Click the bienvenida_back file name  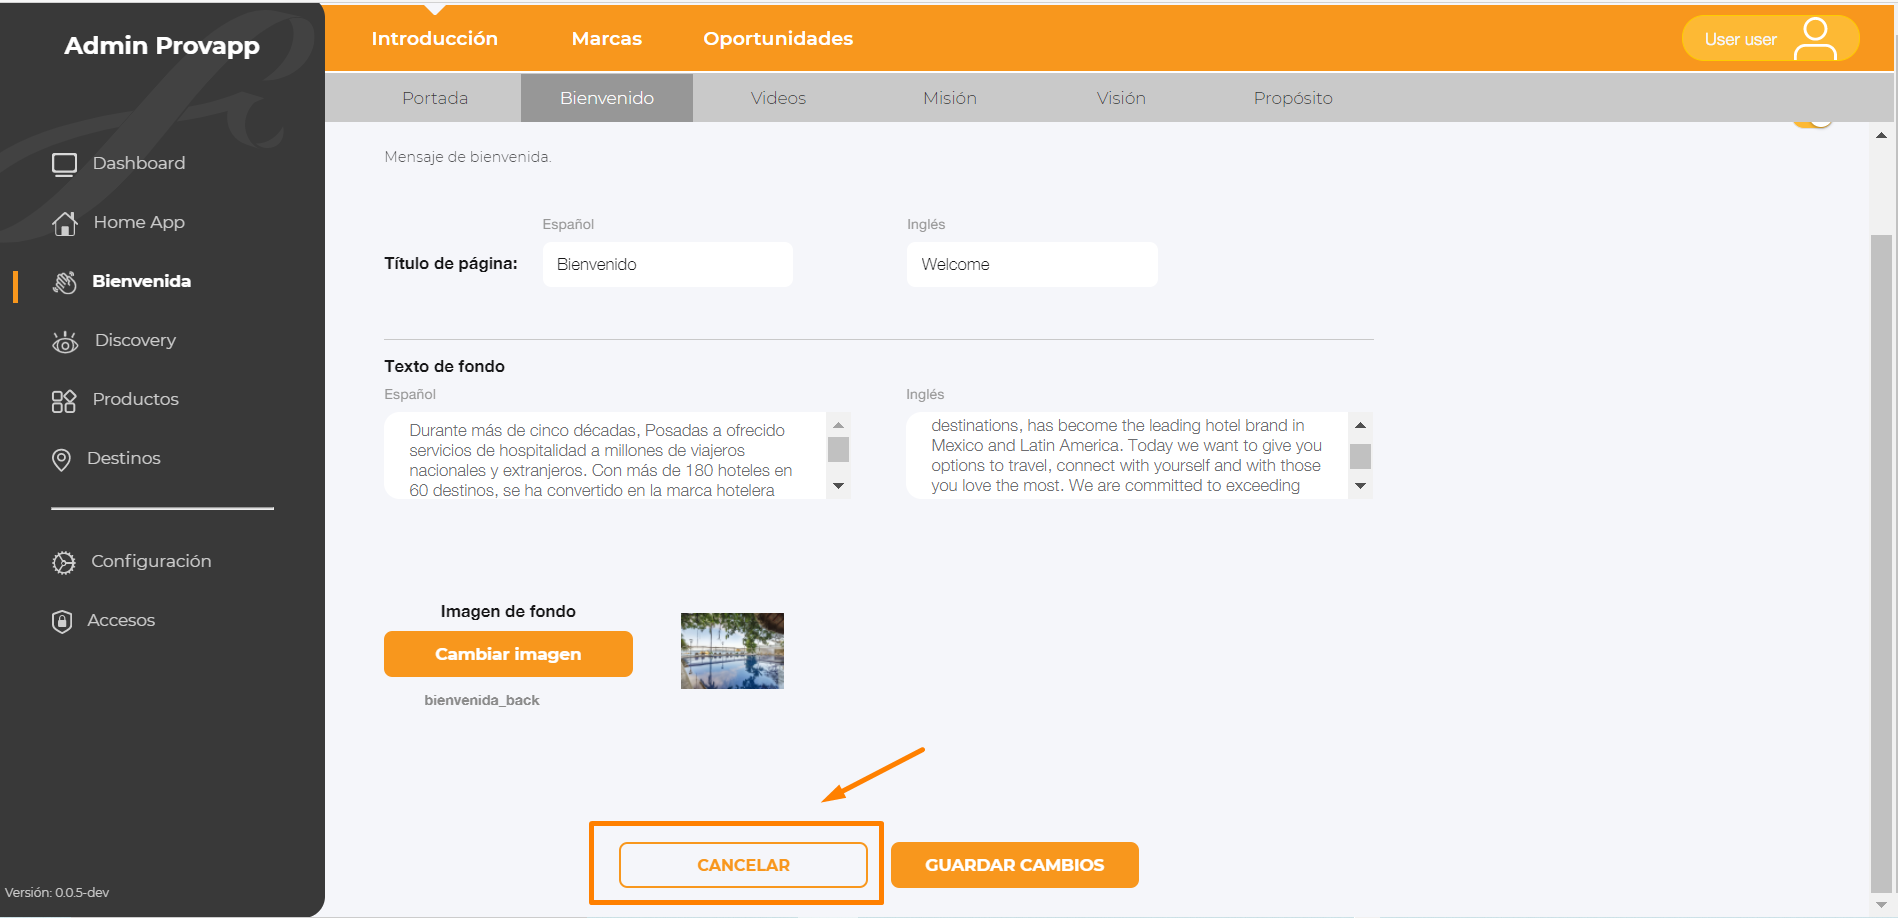482,700
